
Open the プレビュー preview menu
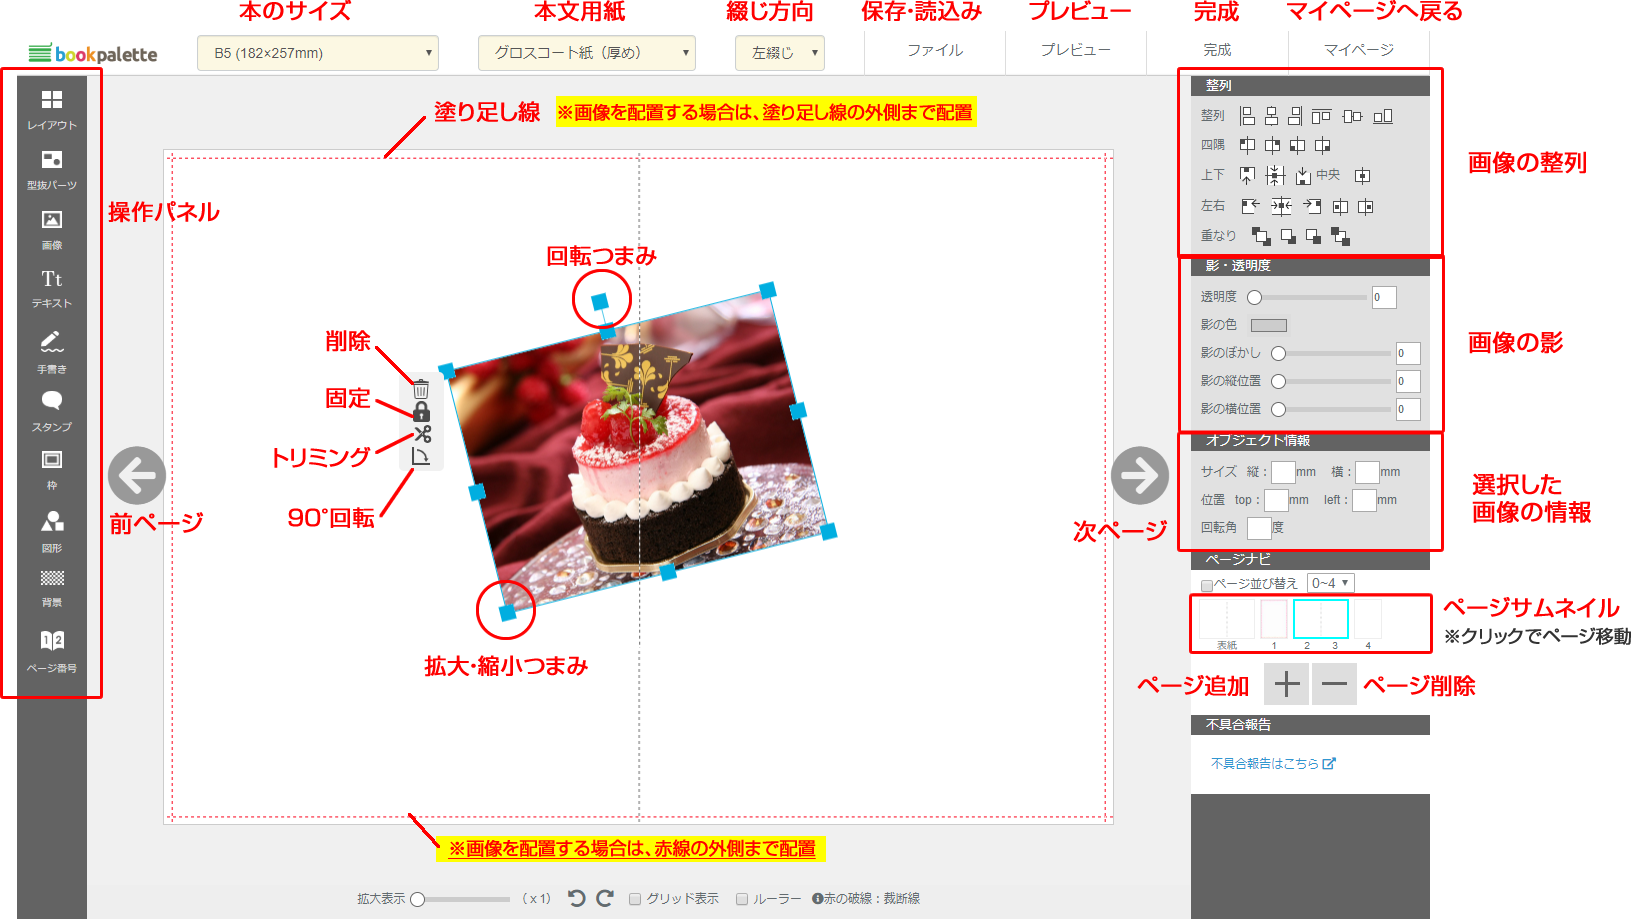[x=1075, y=50]
